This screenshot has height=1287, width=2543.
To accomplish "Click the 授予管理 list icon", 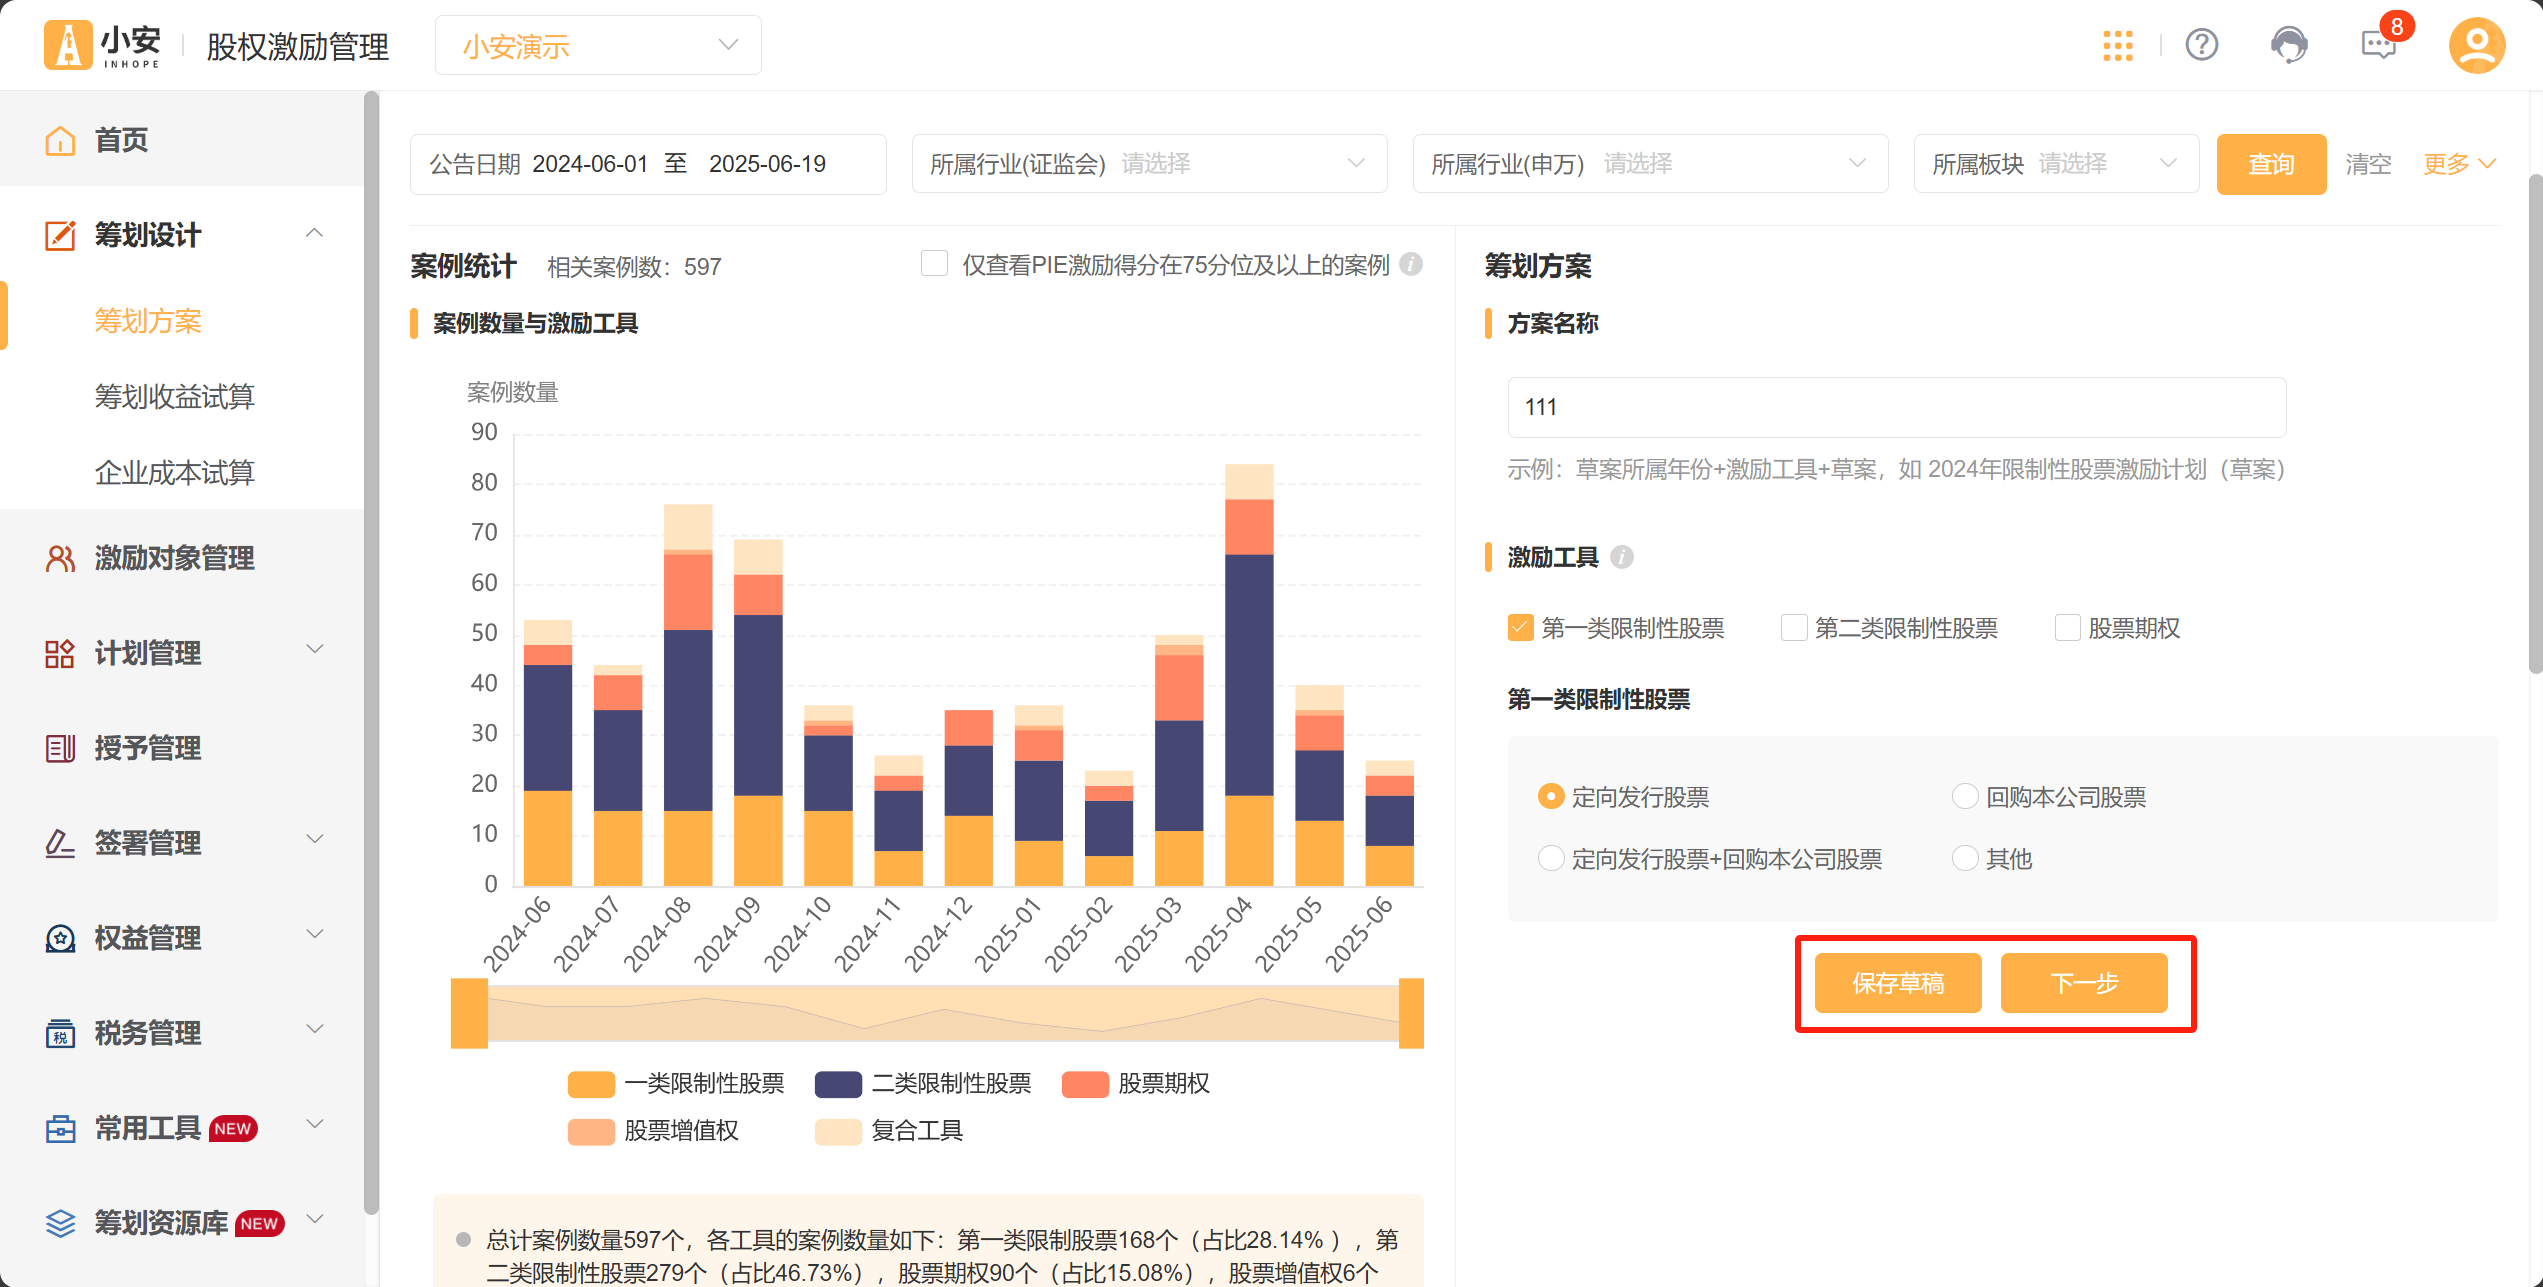I will coord(60,748).
